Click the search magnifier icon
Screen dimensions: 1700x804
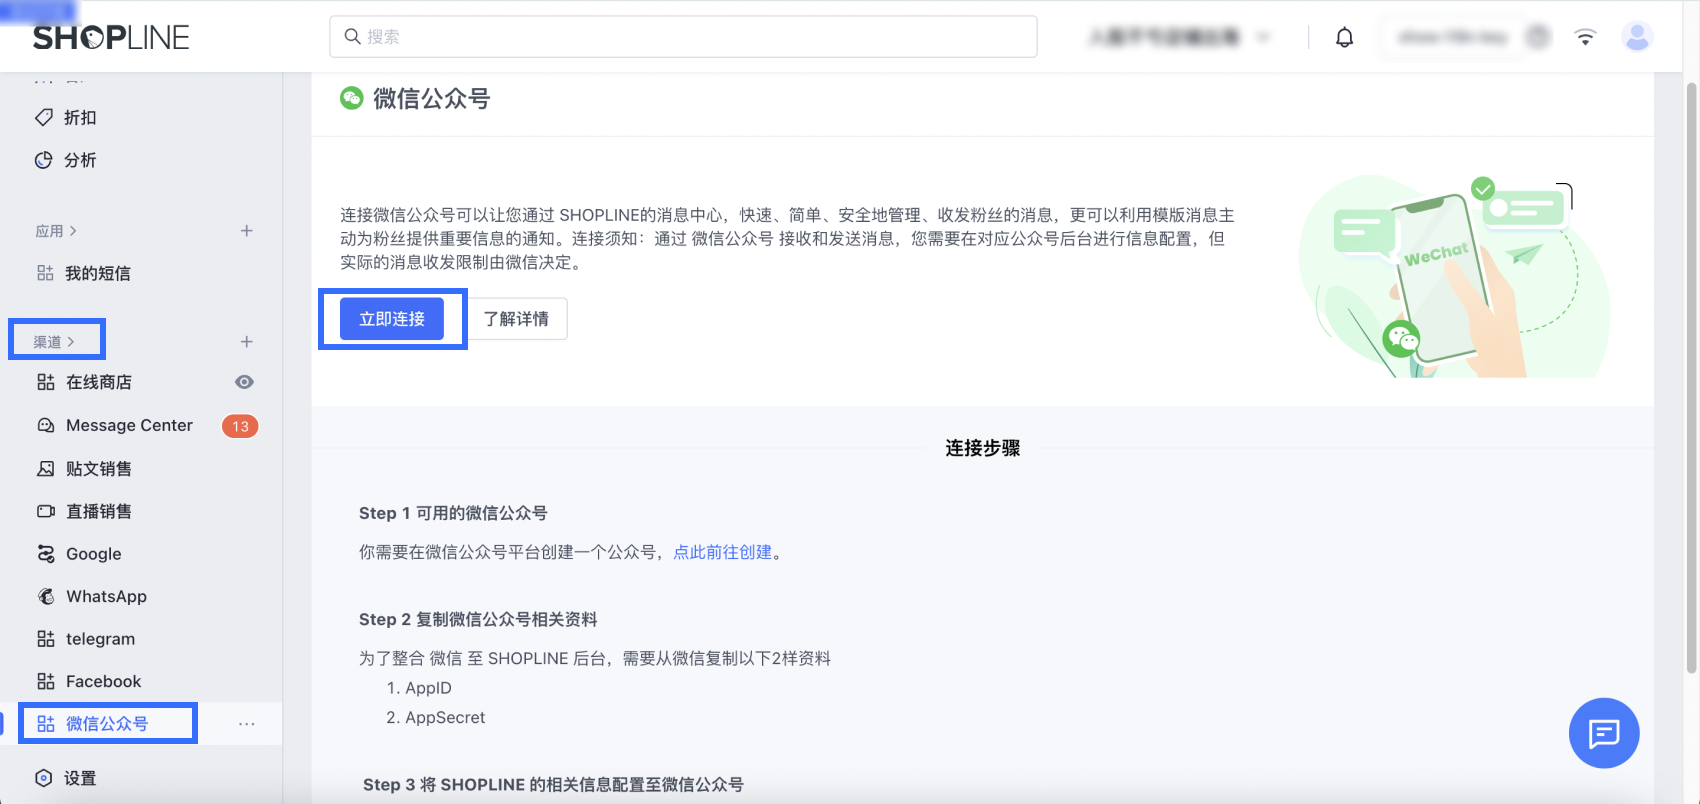coord(352,36)
